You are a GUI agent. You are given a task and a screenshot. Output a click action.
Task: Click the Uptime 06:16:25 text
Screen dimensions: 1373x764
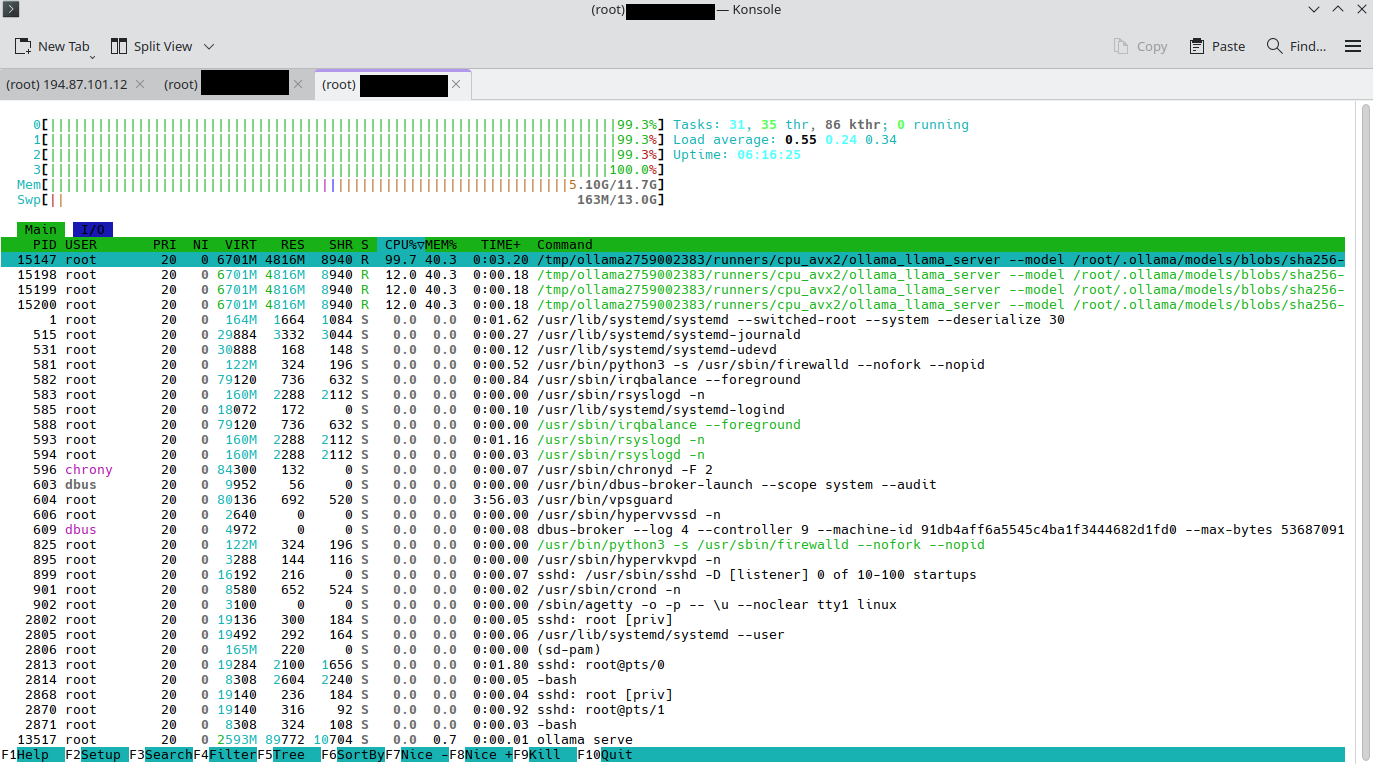[x=737, y=155]
